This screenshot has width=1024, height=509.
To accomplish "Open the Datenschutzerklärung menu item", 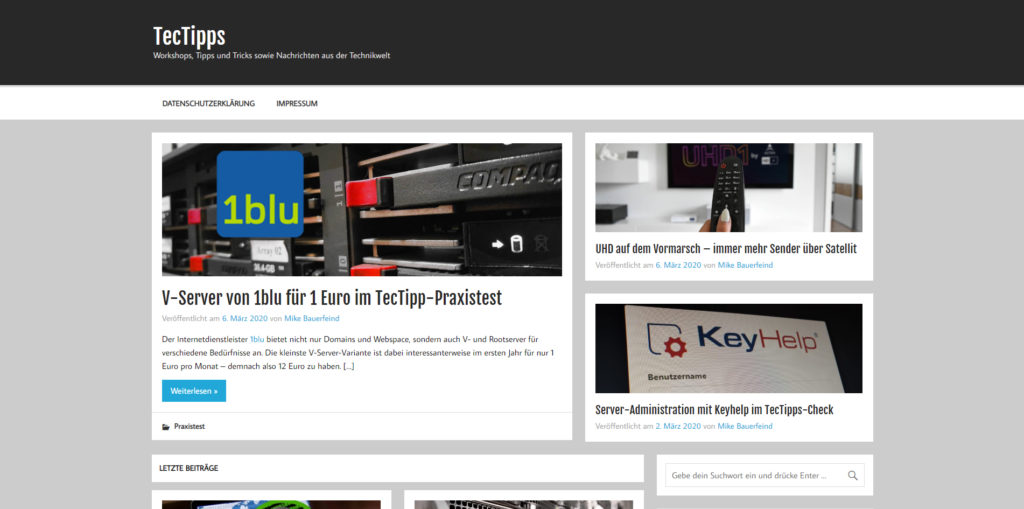I will click(208, 103).
